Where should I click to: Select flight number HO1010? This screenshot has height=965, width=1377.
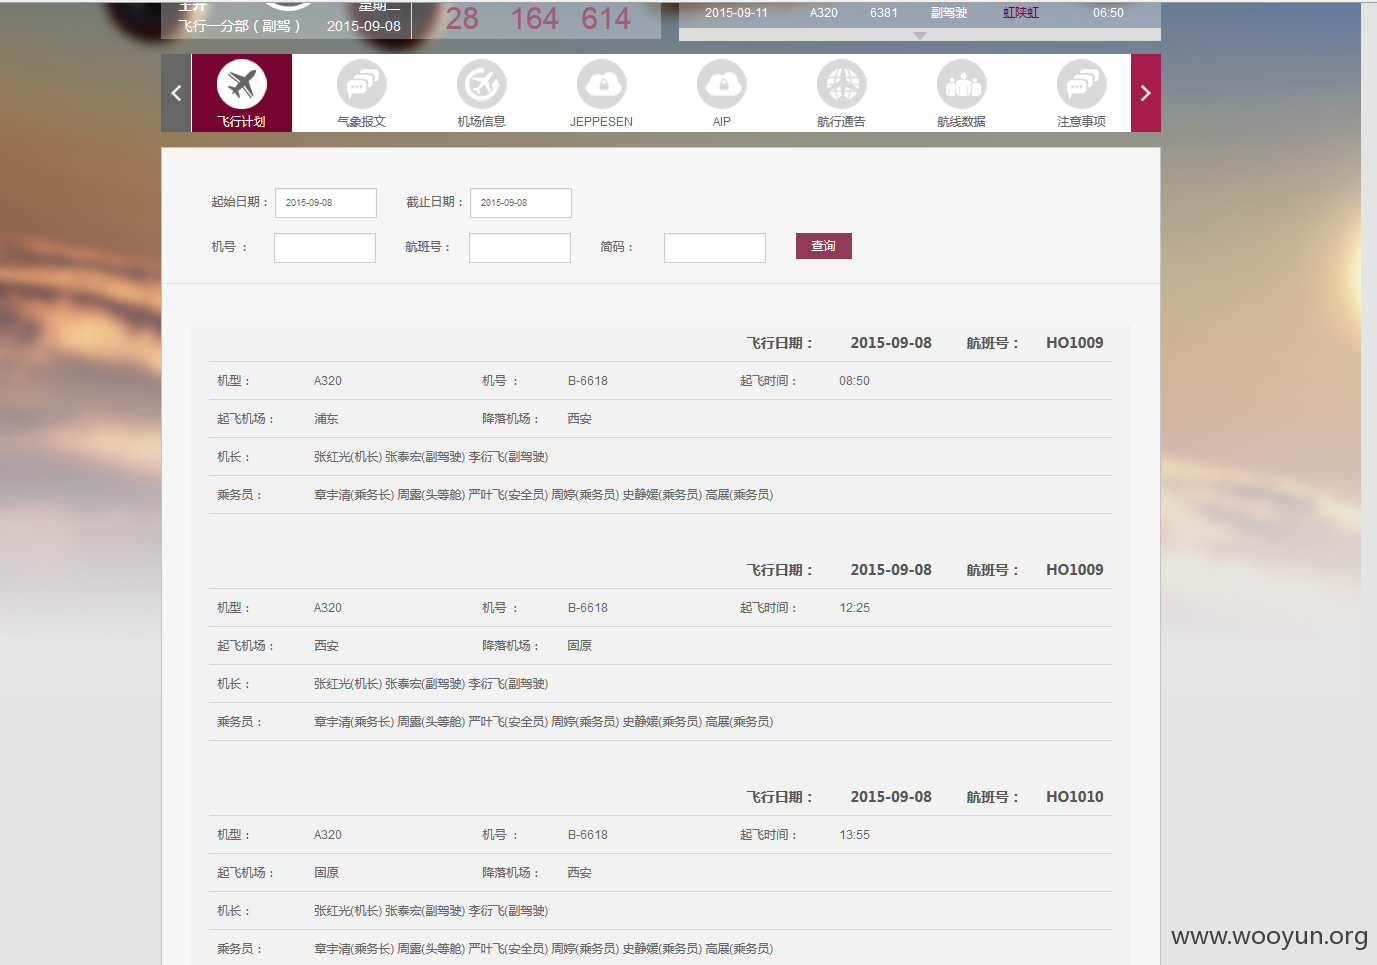[1075, 797]
